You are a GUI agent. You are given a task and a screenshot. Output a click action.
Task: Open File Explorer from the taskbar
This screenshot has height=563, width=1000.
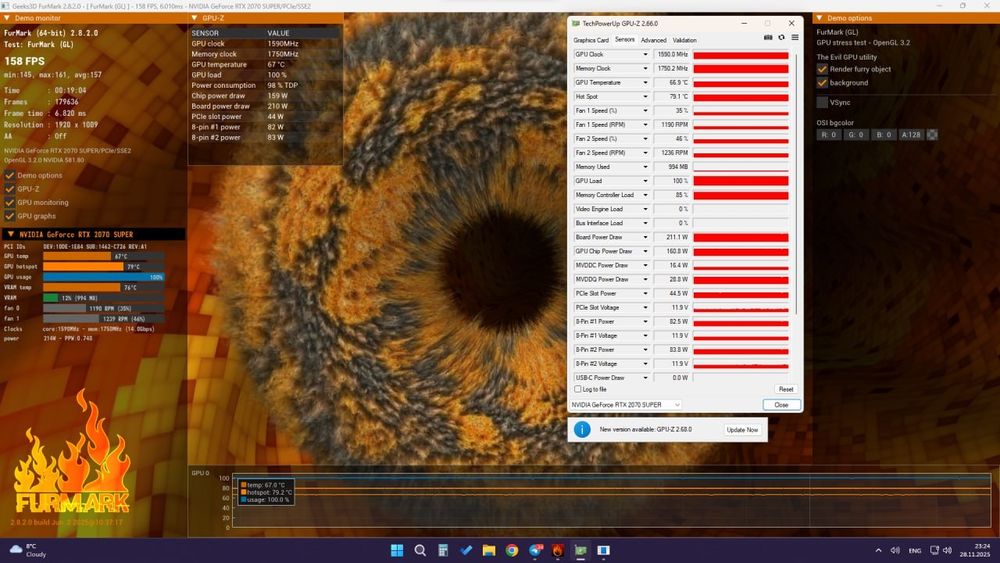pos(489,550)
